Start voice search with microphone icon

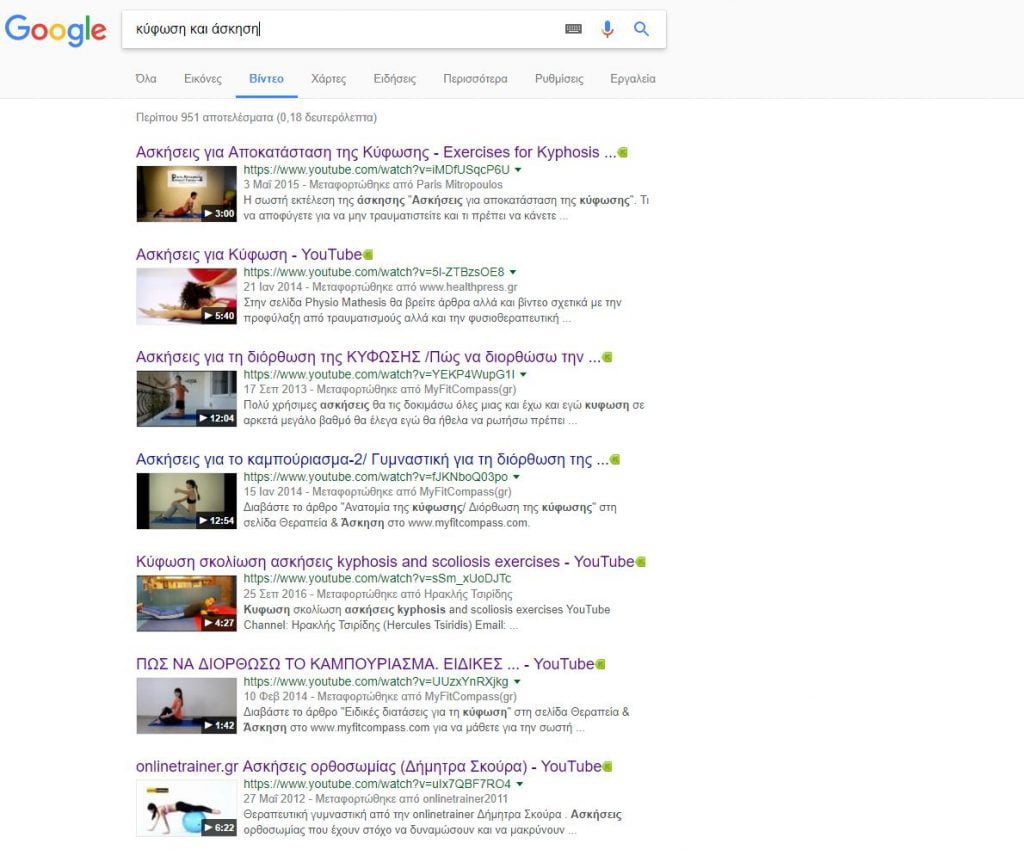point(607,29)
